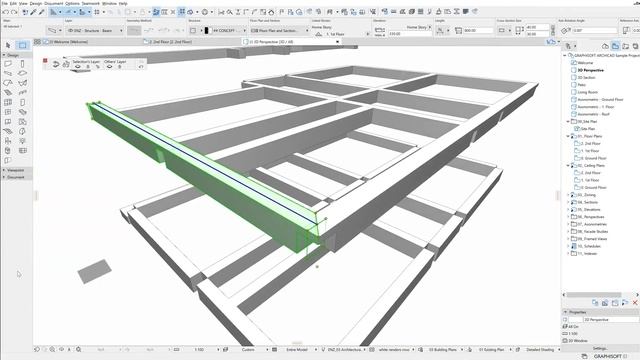
Task: Pick the eyedropper pick-up parameters icon
Action: coord(33,12)
